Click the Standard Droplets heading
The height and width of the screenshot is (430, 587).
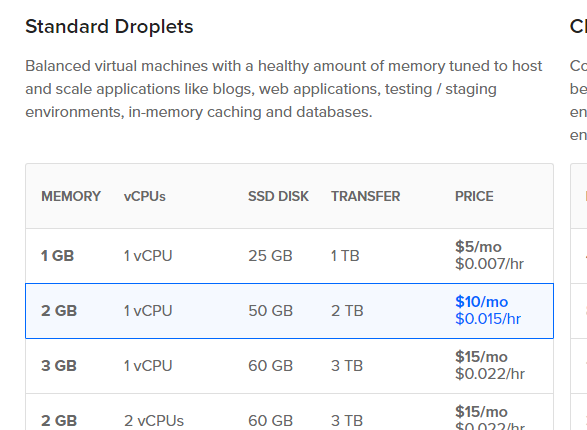click(x=109, y=27)
